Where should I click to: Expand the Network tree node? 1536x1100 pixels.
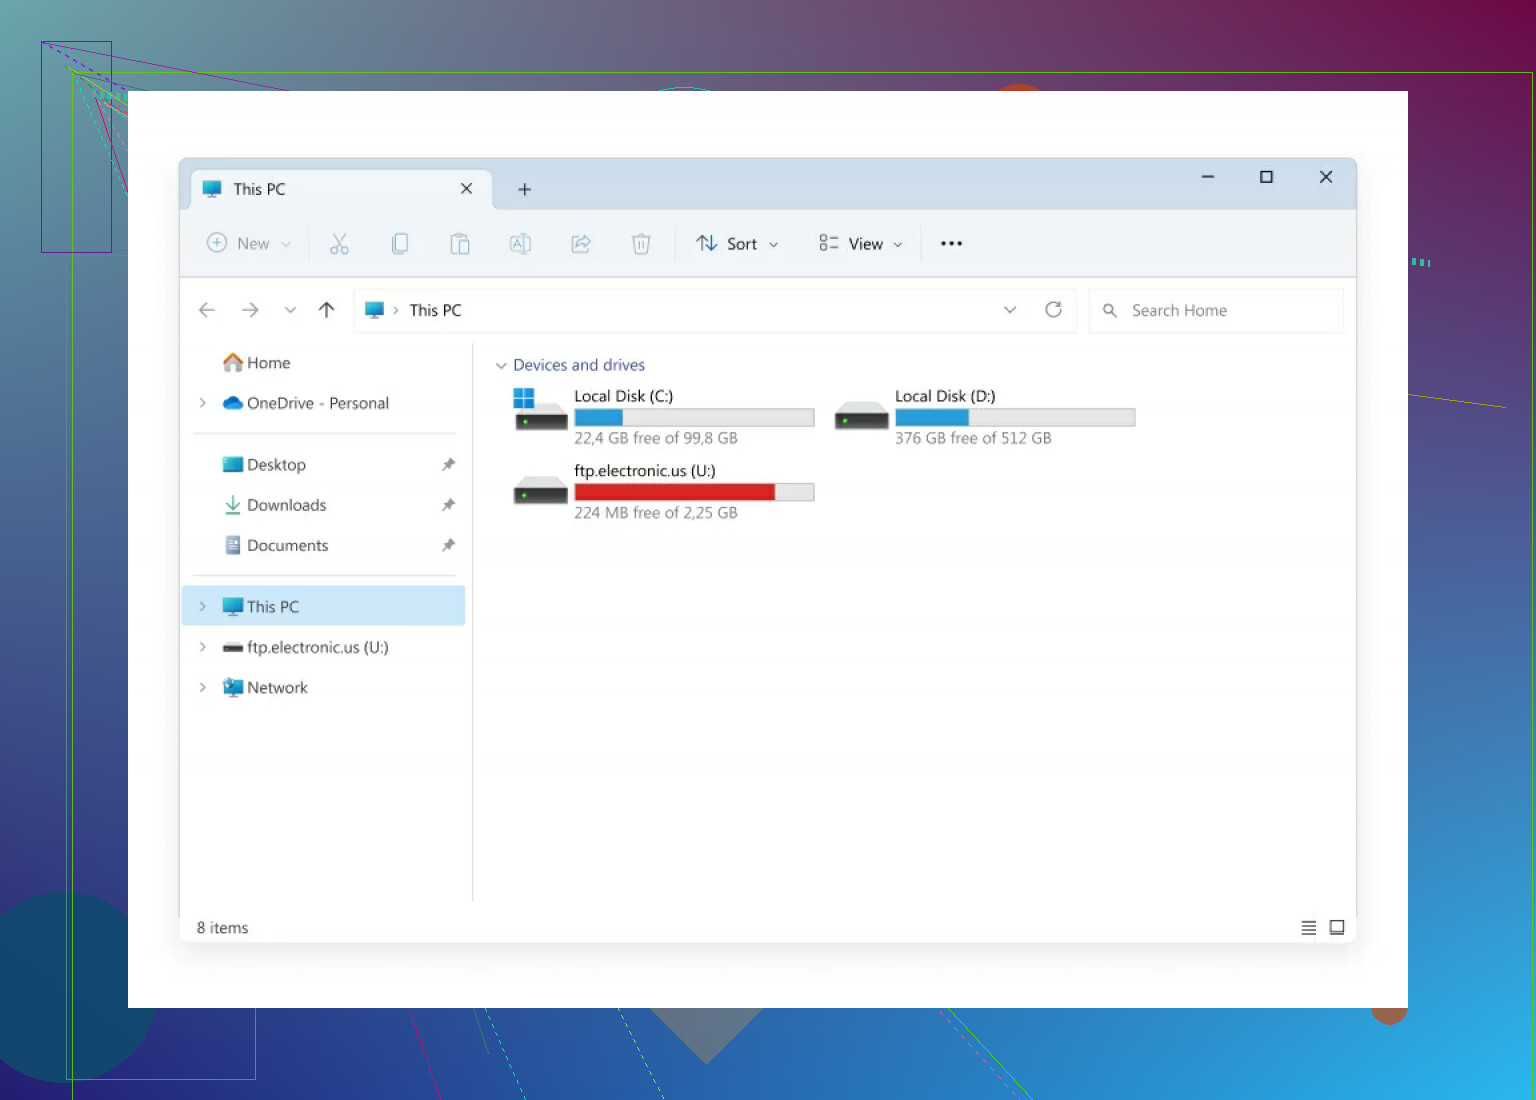(203, 688)
